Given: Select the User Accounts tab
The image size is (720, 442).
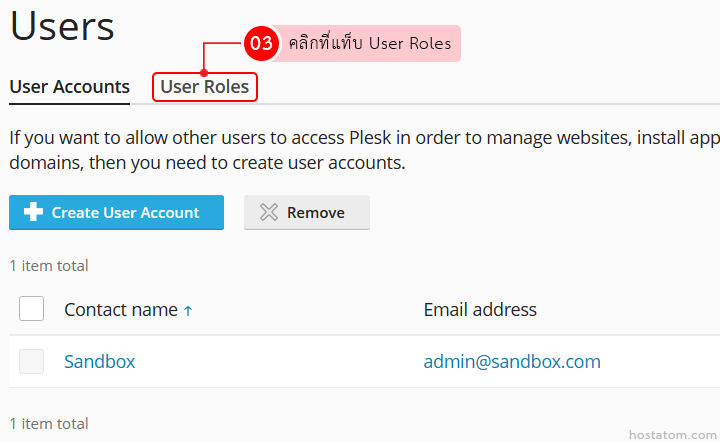Looking at the screenshot, I should pos(70,87).
